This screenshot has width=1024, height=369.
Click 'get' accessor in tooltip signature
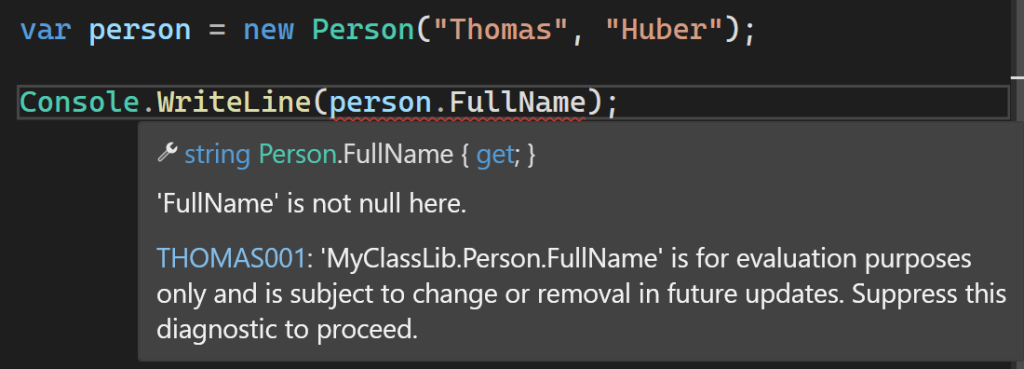tap(494, 155)
